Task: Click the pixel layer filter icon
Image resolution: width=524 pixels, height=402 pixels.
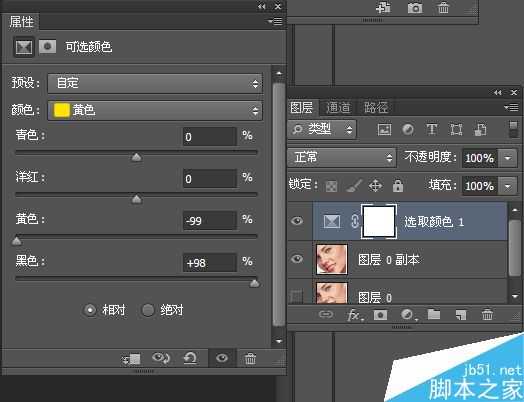Action: pos(384,129)
